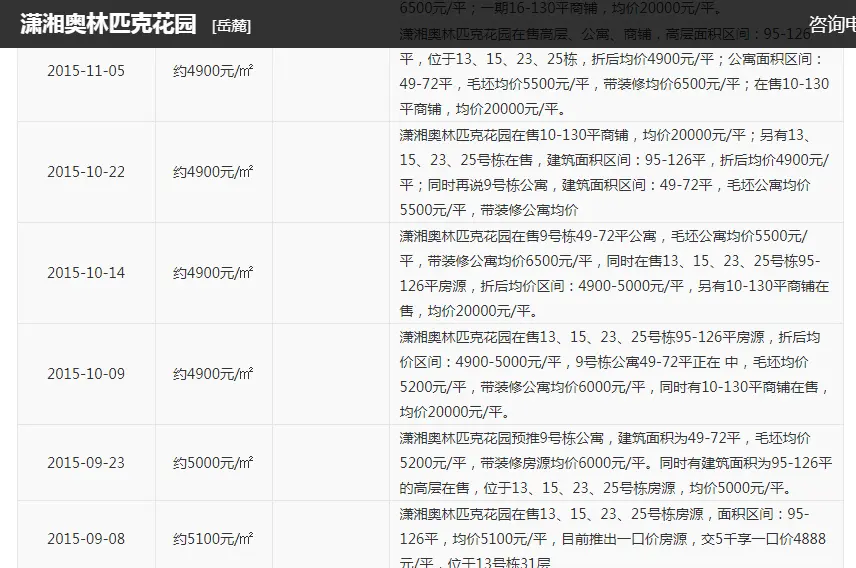Click the 潇湘奥林匹克花园 title in header
This screenshot has height=568, width=856.
pyautogui.click(x=108, y=24)
